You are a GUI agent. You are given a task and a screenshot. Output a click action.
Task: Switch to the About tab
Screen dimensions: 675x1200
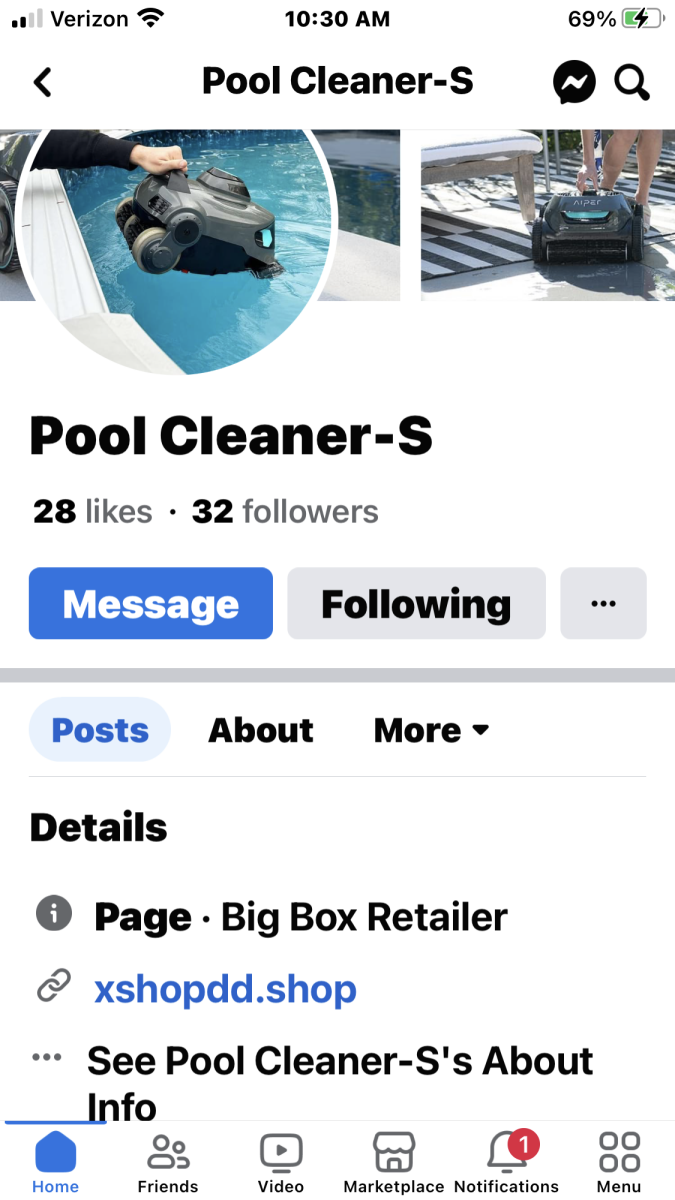click(x=261, y=730)
